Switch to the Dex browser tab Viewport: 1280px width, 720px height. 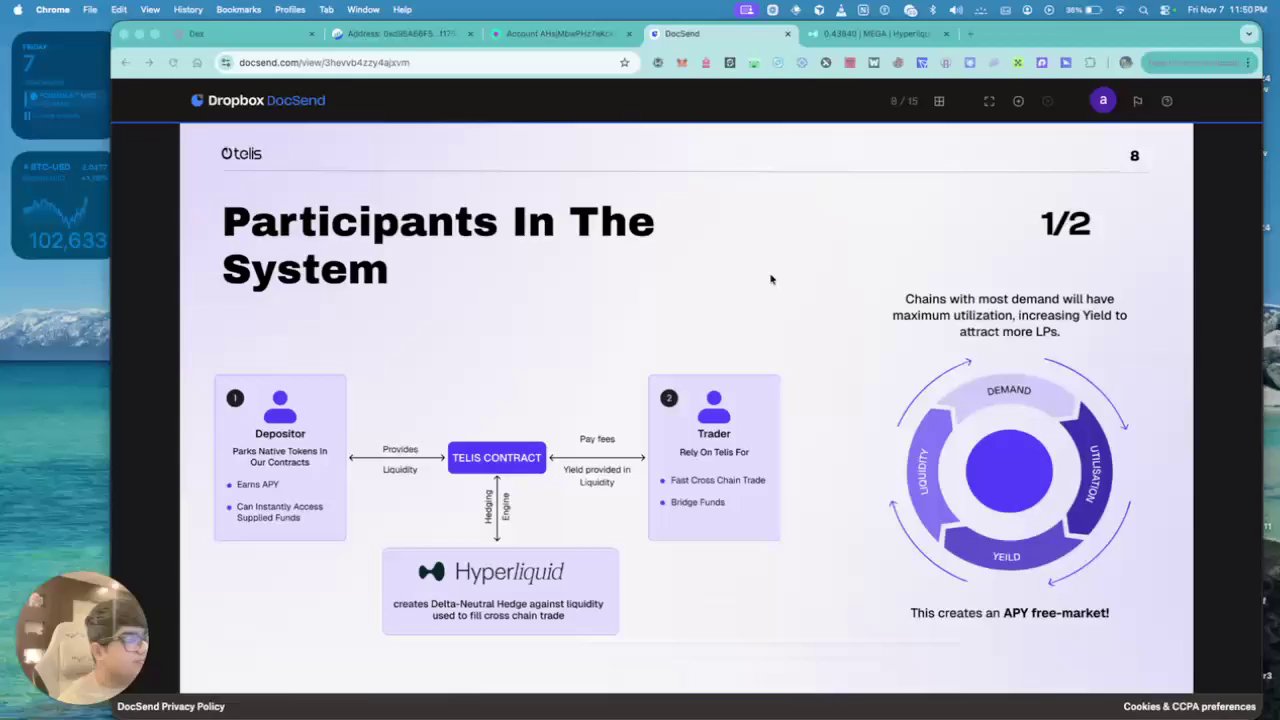tap(240, 34)
